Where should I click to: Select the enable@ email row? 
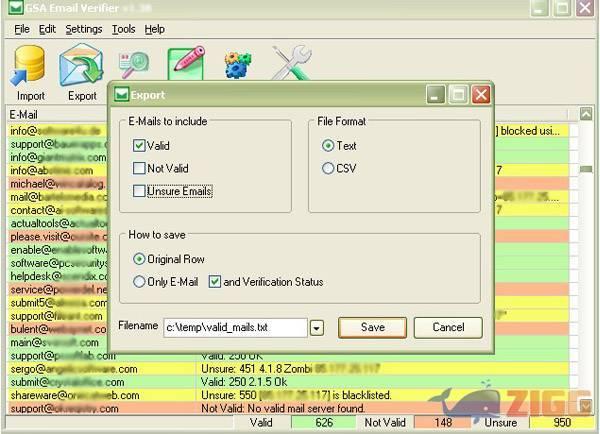point(57,250)
